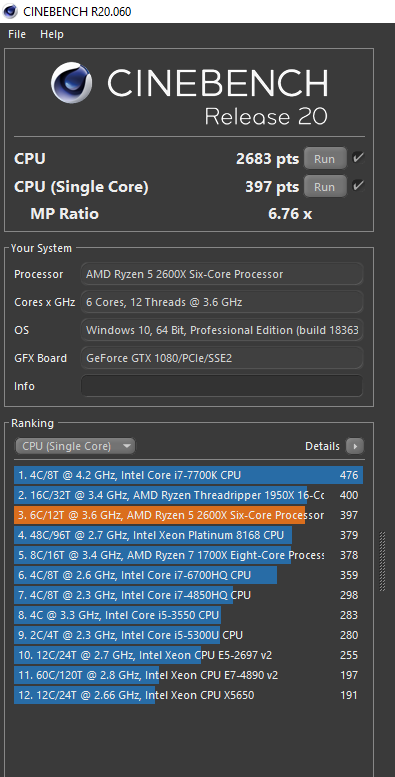Open the Help menu
The height and width of the screenshot is (777, 395).
coord(52,34)
